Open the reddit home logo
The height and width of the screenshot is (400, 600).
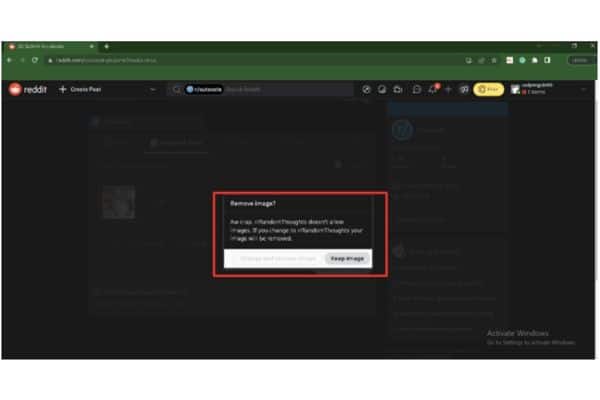[x=28, y=90]
